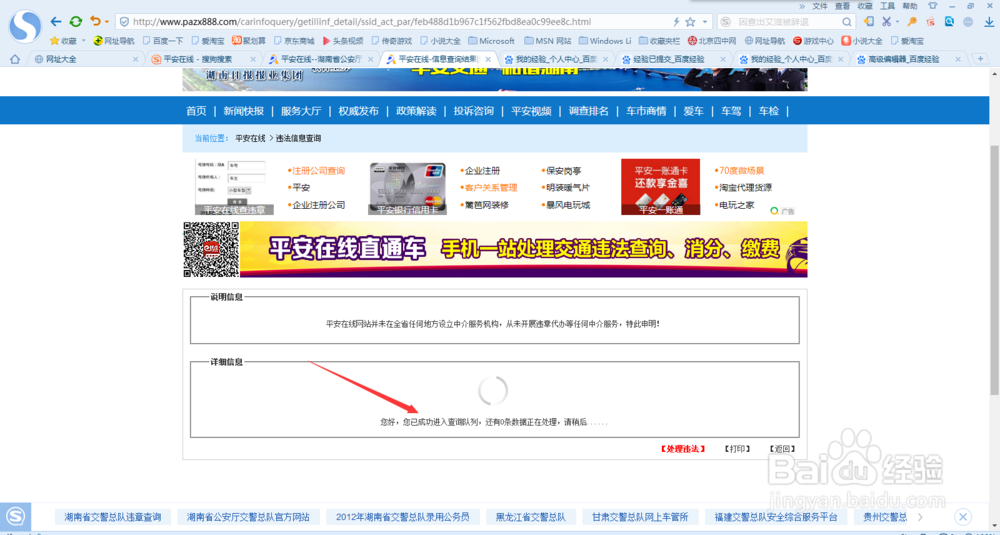This screenshot has width=1000, height=535.
Task: Click the 【打印】 link
Action: pyautogui.click(x=737, y=449)
